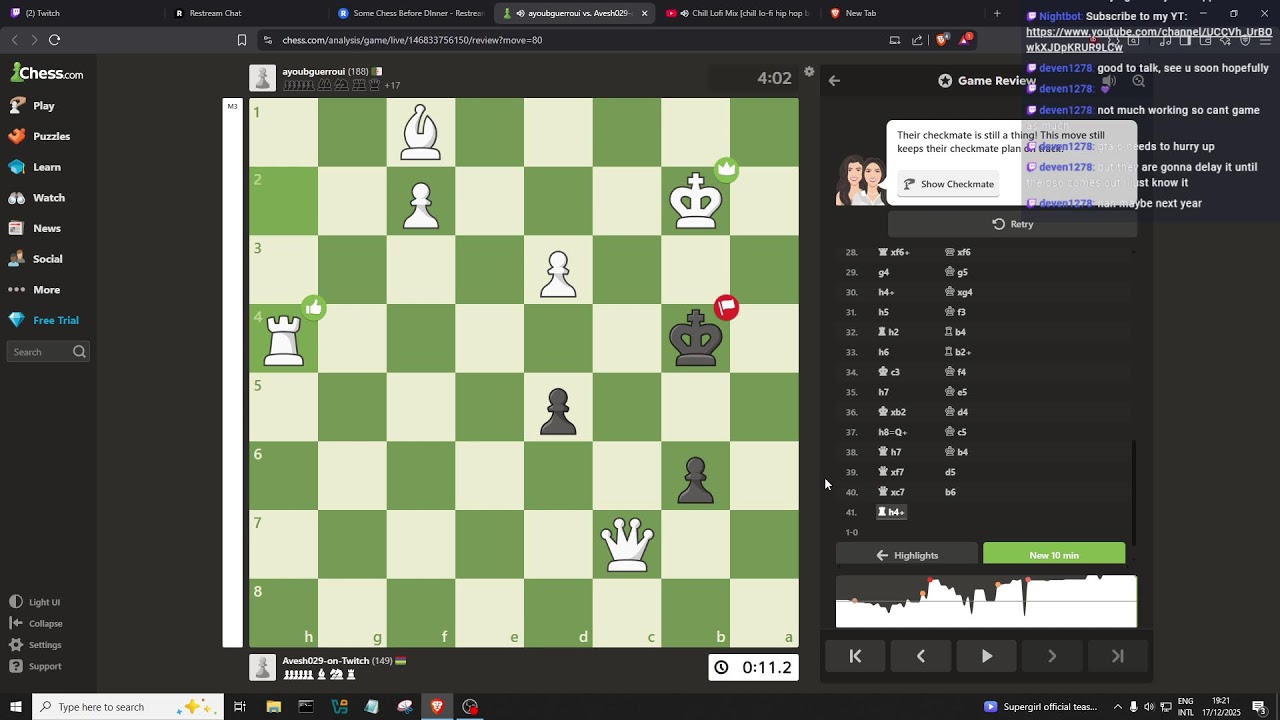Open chess.com Settings in sidebar
The width and height of the screenshot is (1280, 720).
point(36,645)
